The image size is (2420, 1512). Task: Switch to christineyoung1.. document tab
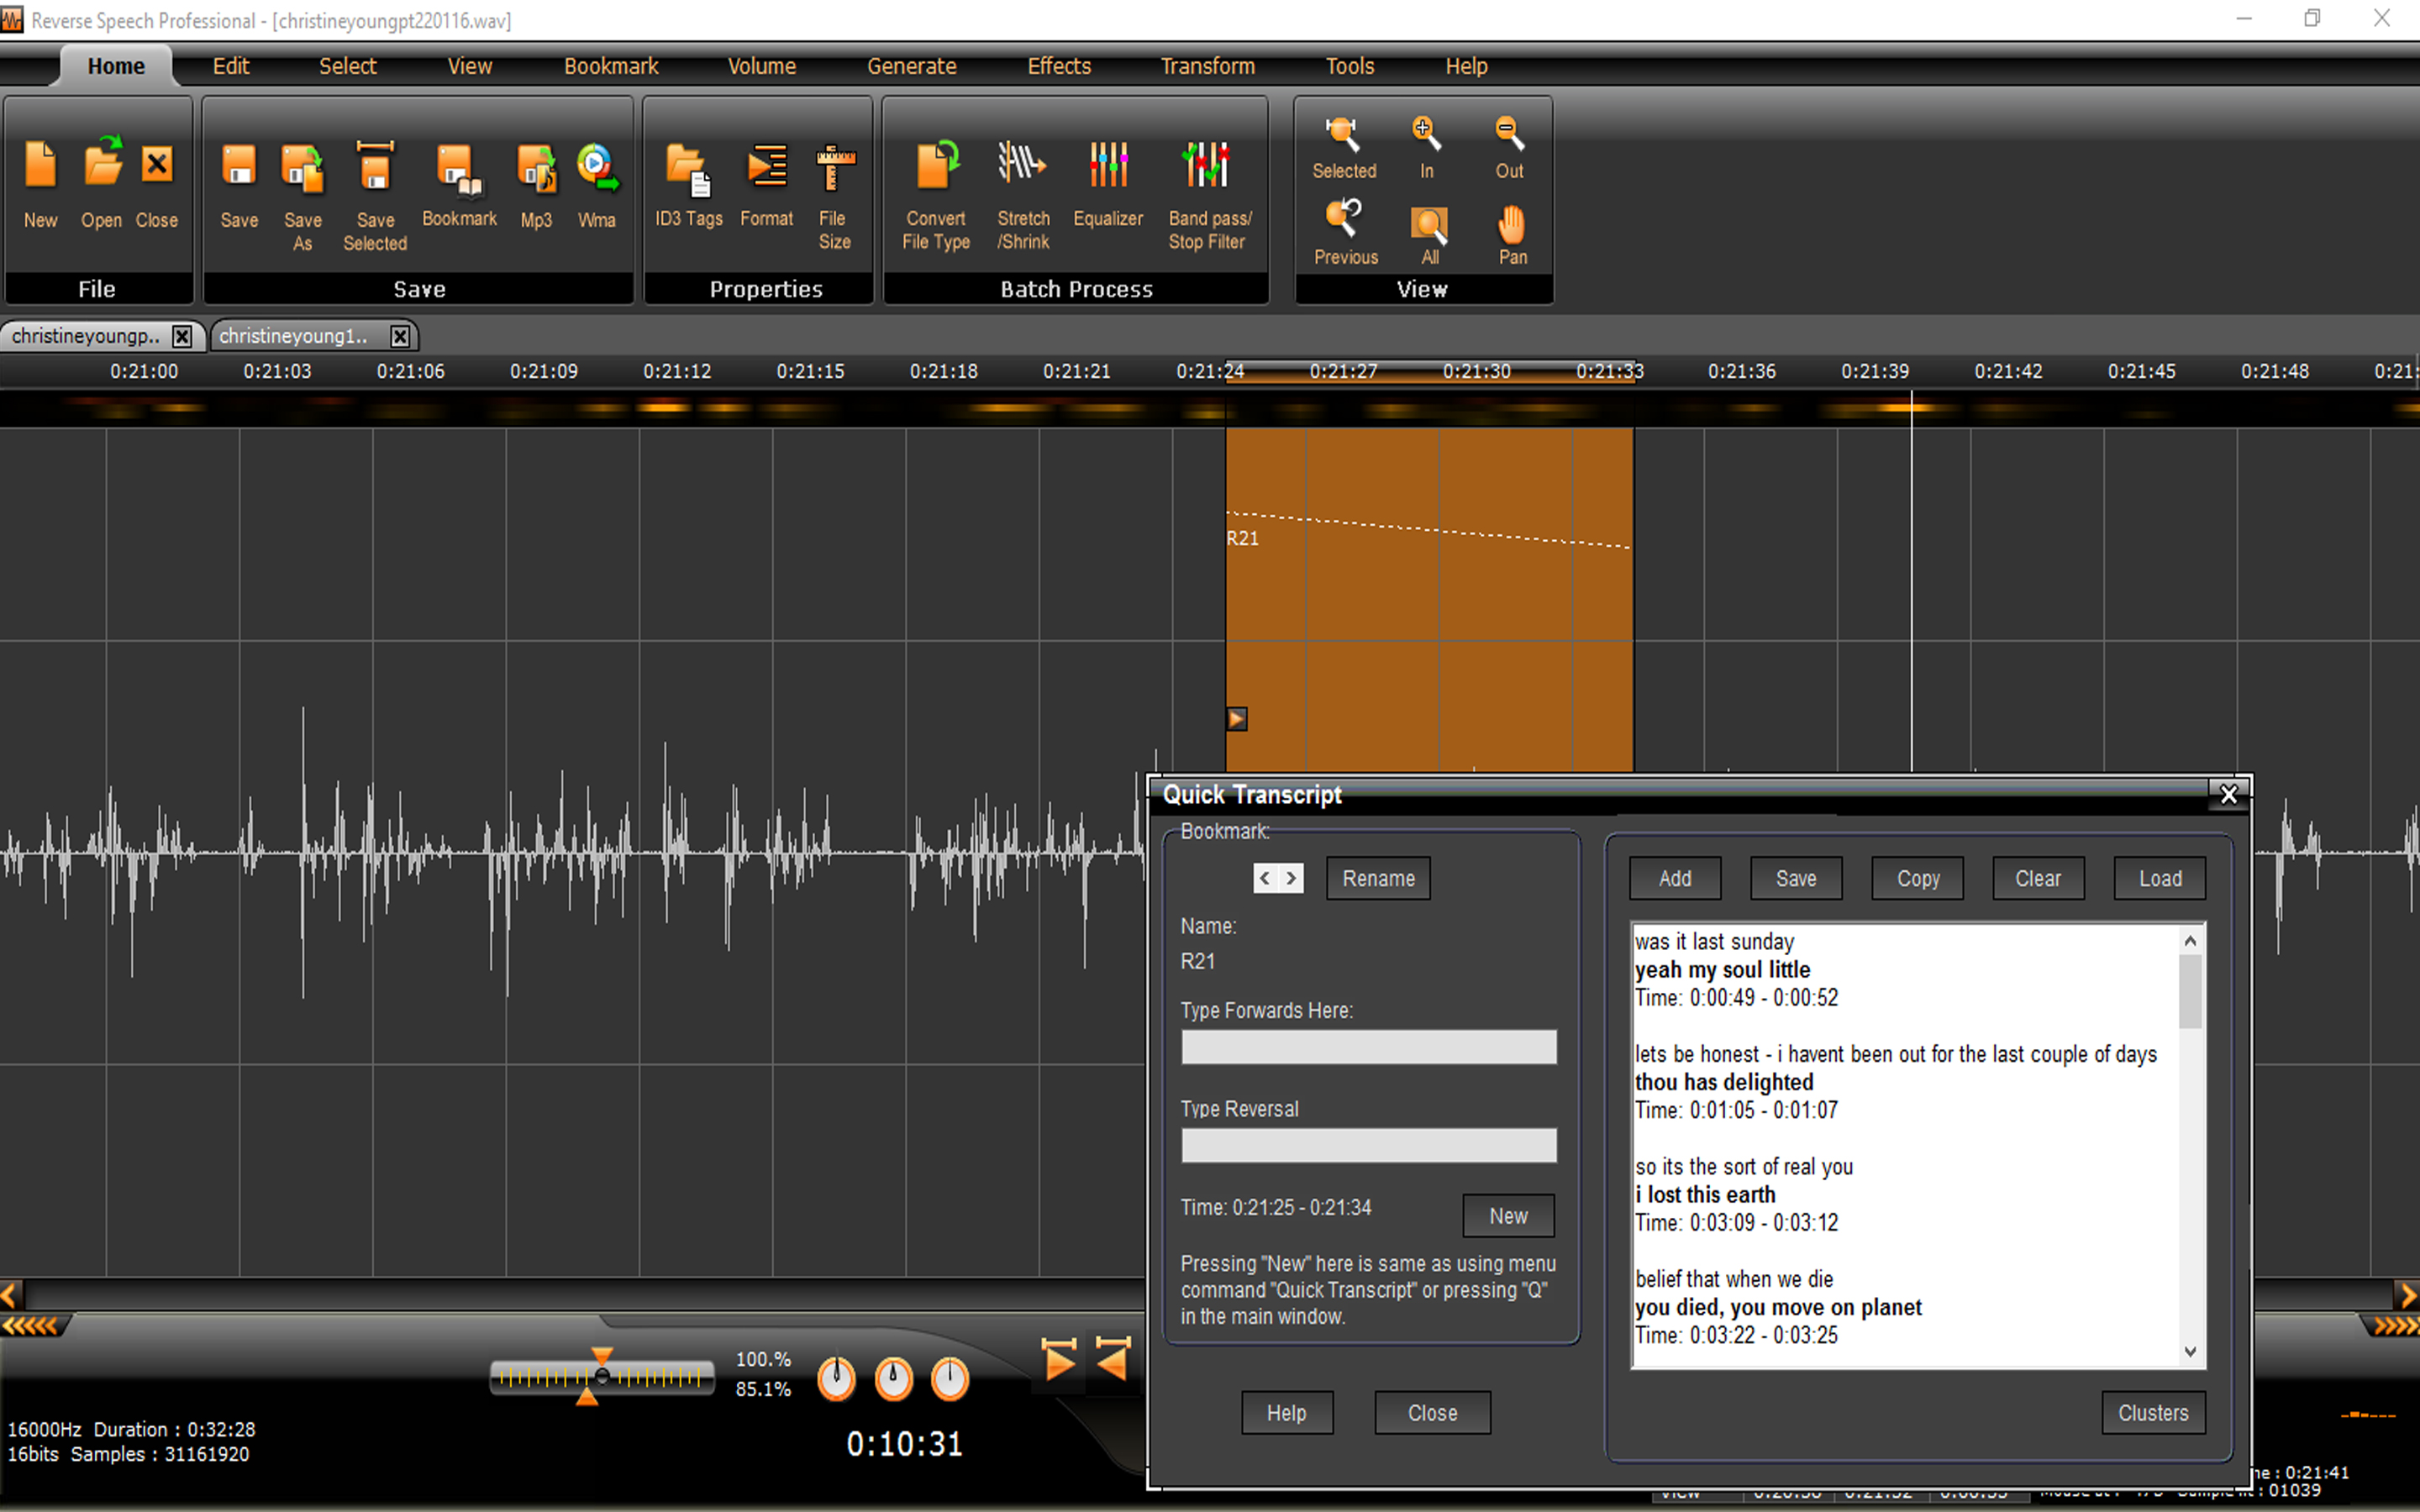coord(294,336)
